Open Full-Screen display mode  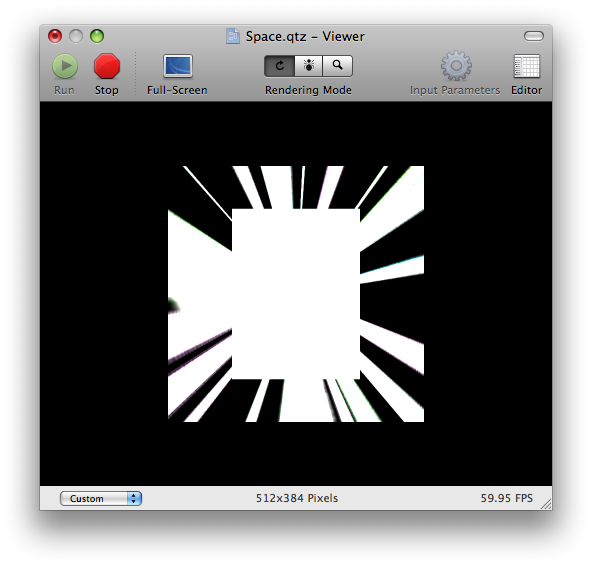point(177,66)
